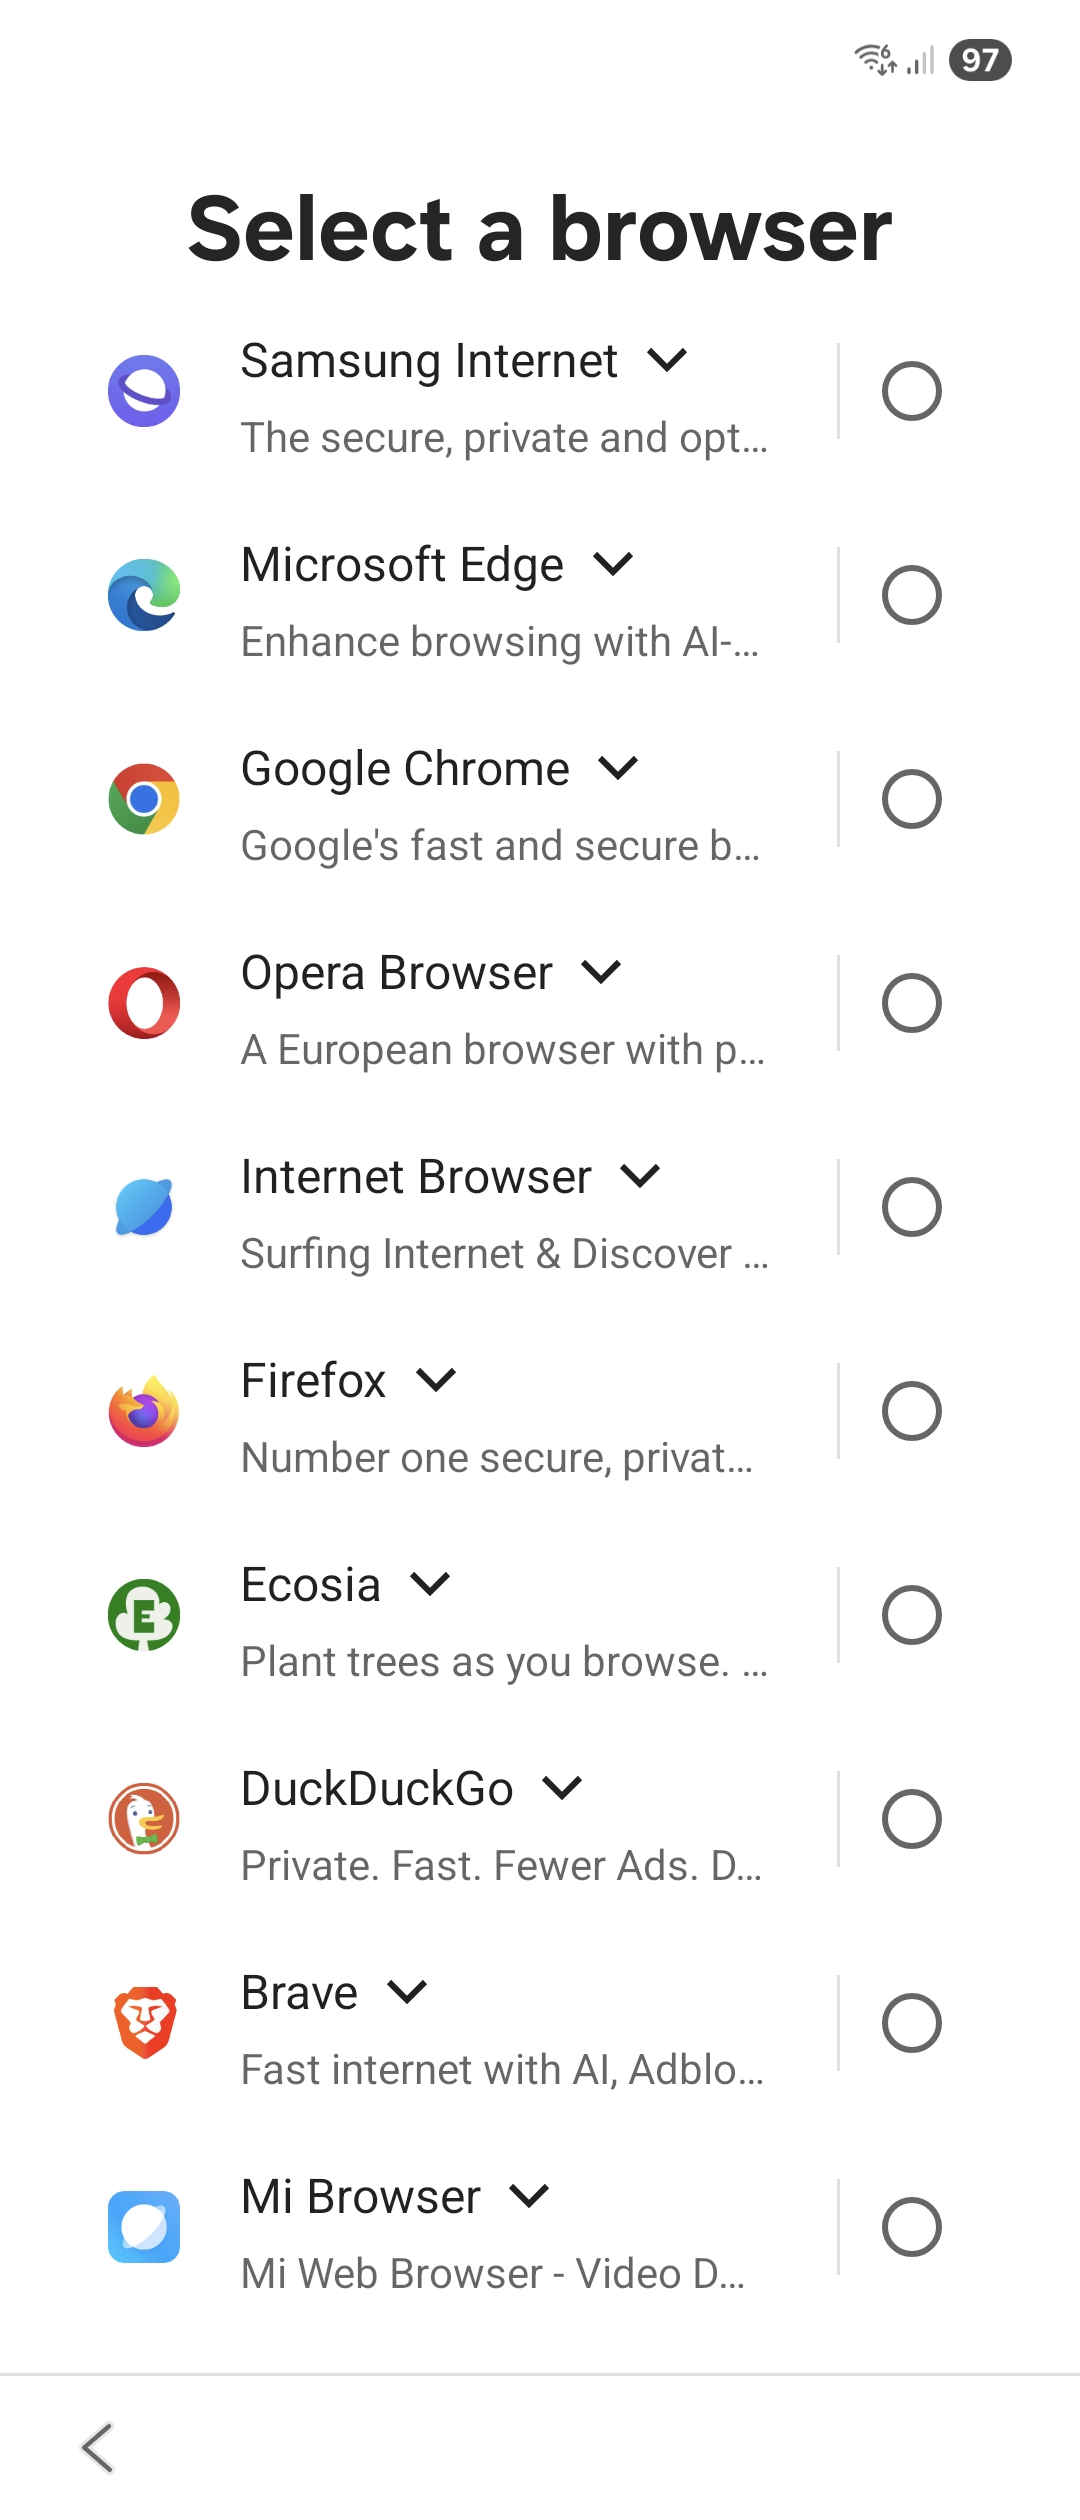Go back with the bottom arrow
The width and height of the screenshot is (1080, 2520).
coord(98,2448)
